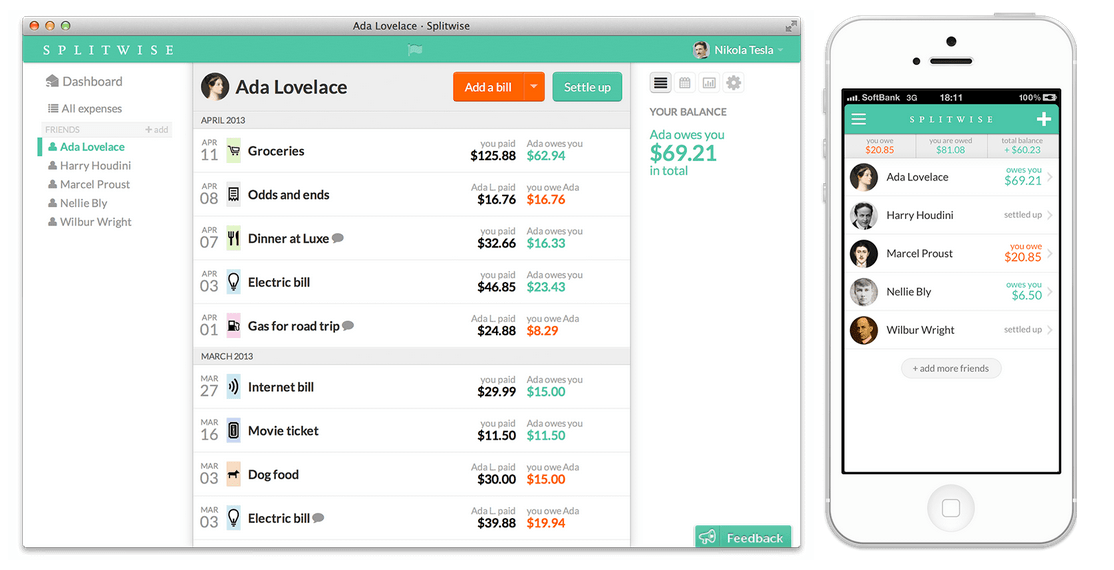Open Nellie Bly row chevron on phone

(1049, 291)
